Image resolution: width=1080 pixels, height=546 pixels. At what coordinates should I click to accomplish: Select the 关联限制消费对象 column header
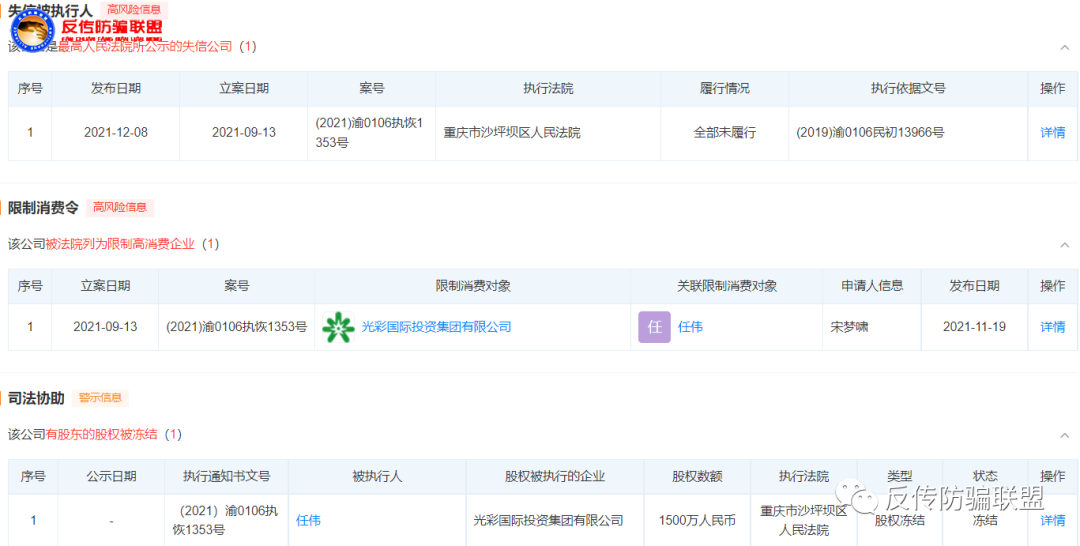pyautogui.click(x=727, y=286)
